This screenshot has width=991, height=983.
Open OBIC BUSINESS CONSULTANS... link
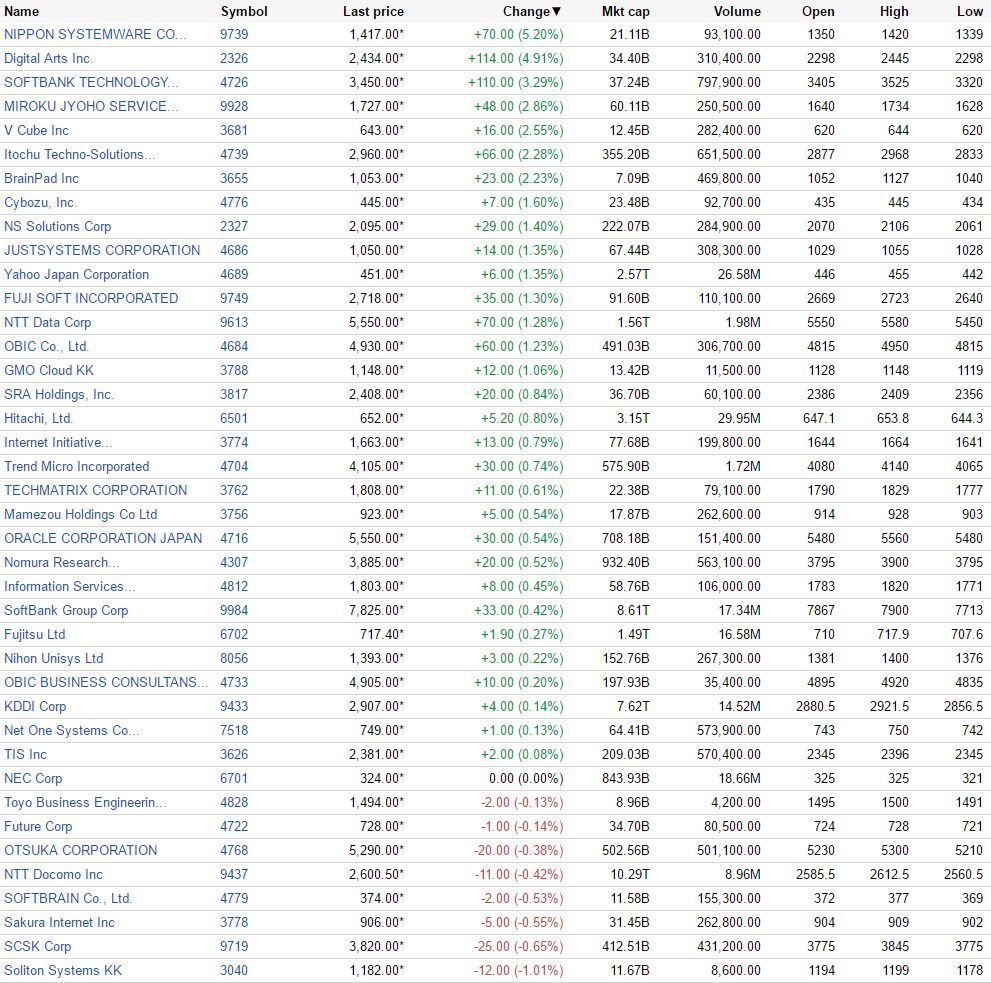tap(106, 683)
